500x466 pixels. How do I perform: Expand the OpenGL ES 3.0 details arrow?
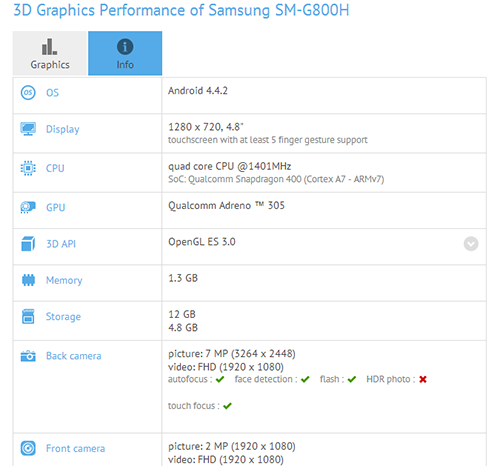(471, 244)
